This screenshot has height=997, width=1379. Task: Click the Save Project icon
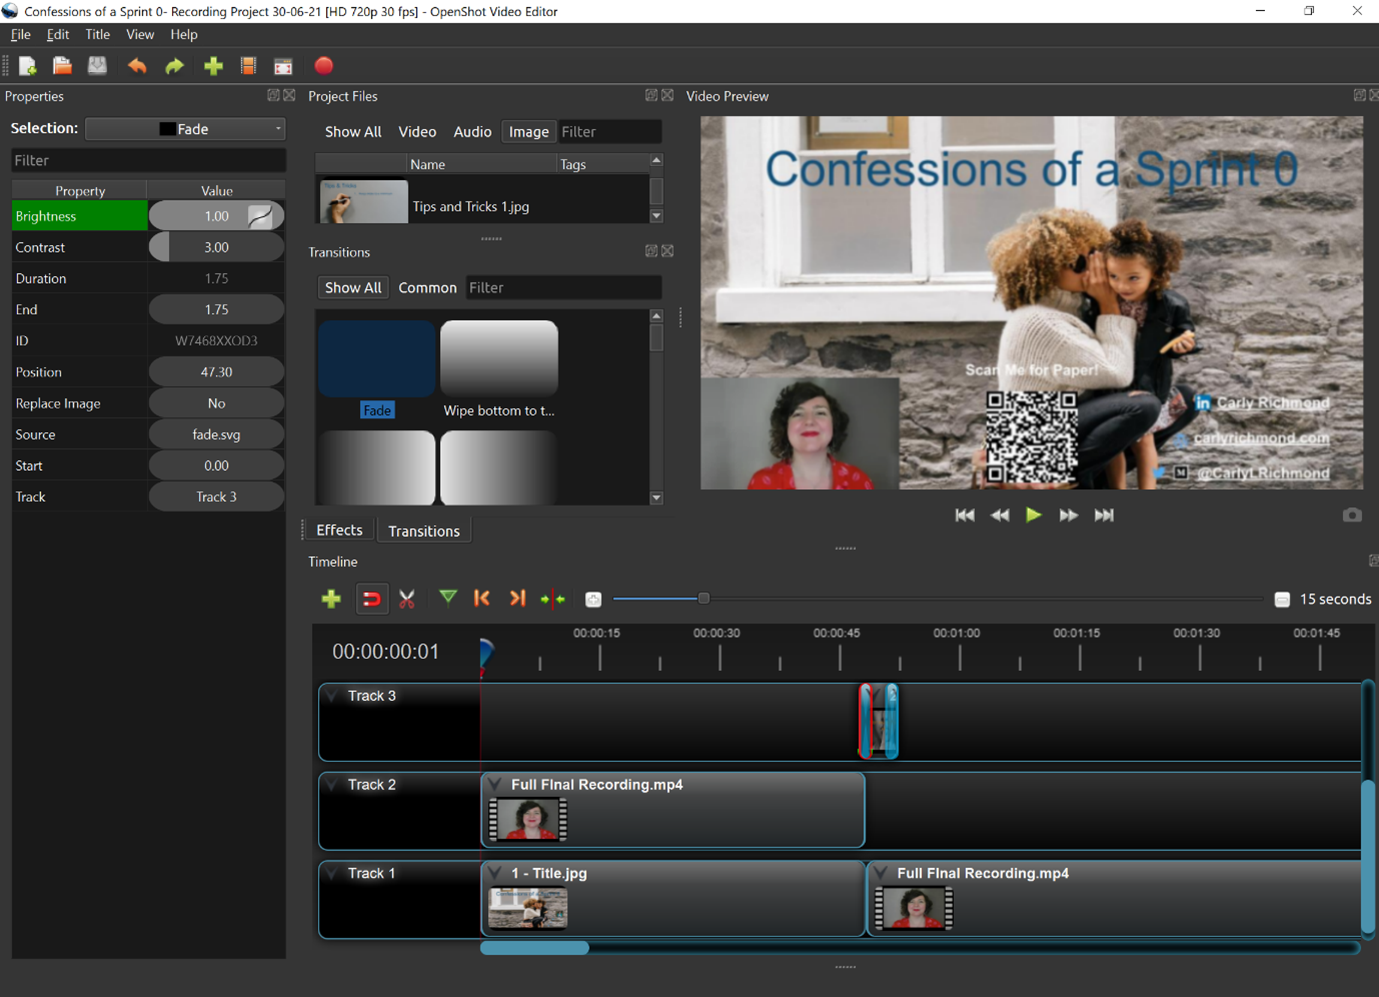(97, 66)
